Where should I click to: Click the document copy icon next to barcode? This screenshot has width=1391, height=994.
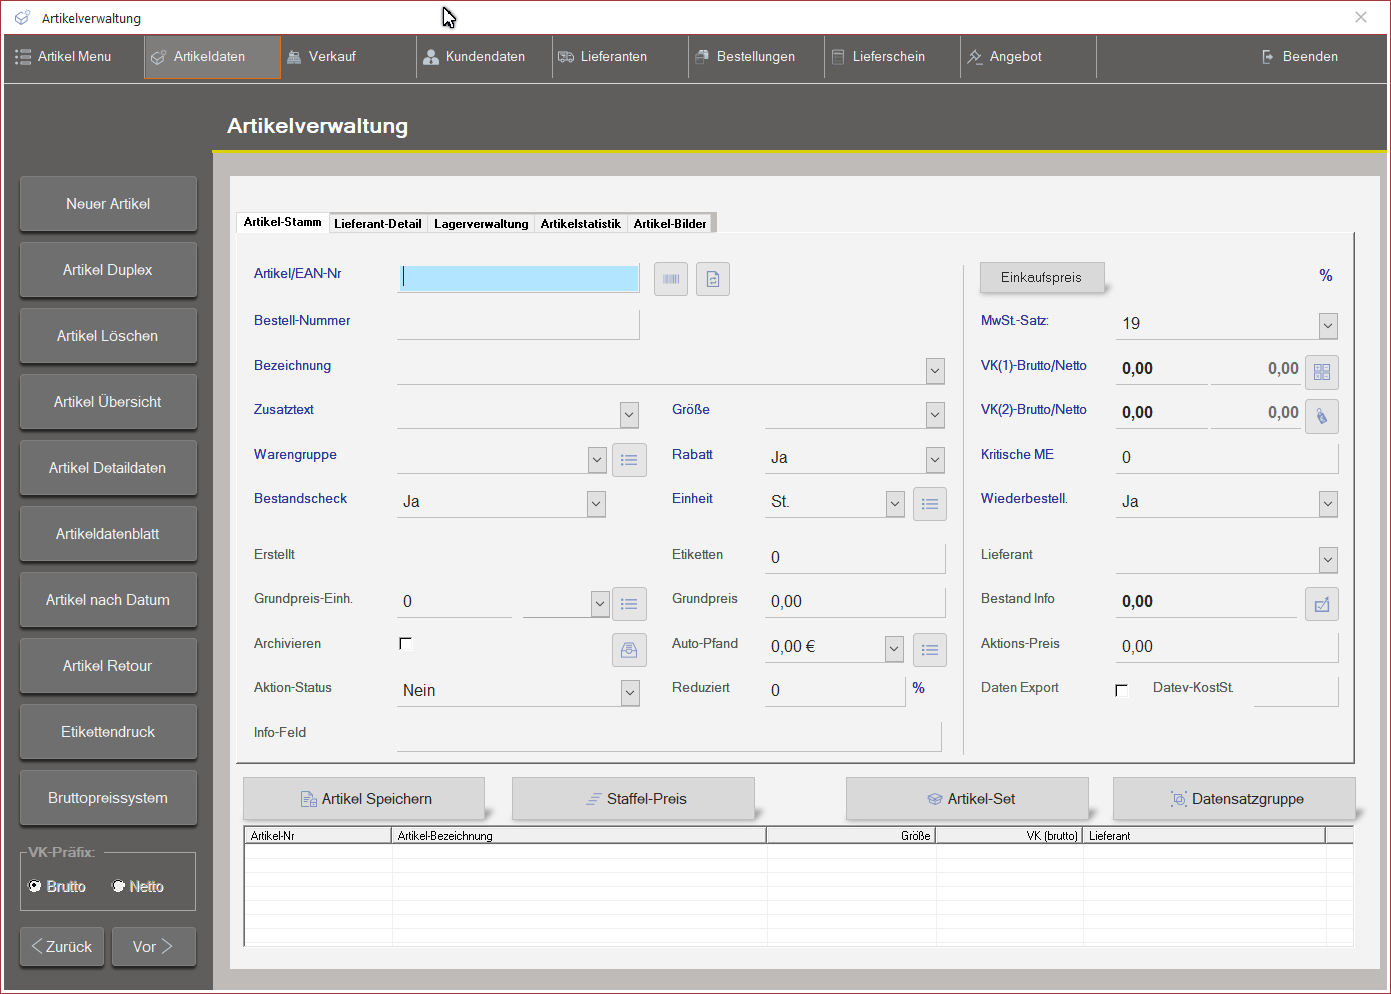(x=712, y=279)
